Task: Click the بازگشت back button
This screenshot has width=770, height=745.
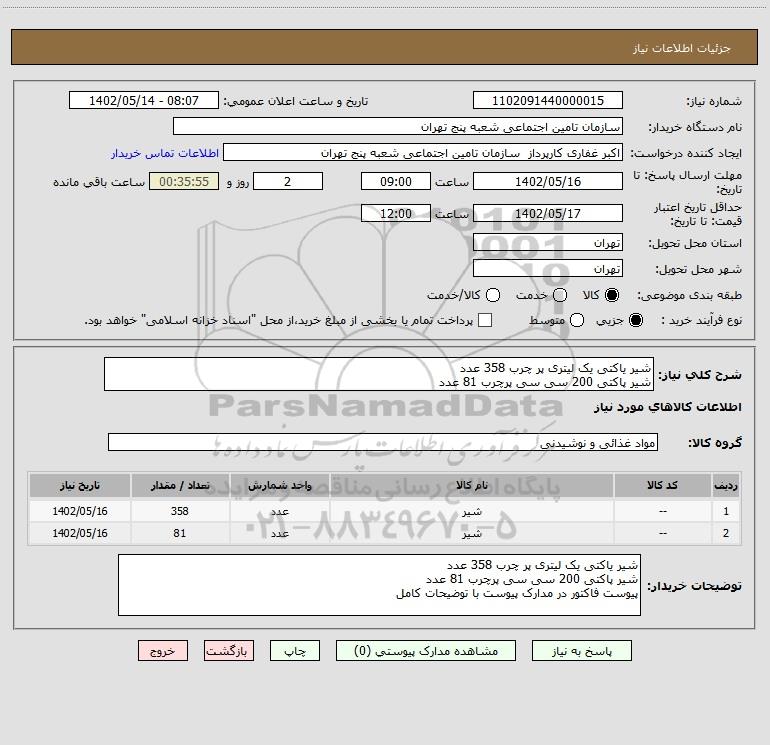Action: 229,651
